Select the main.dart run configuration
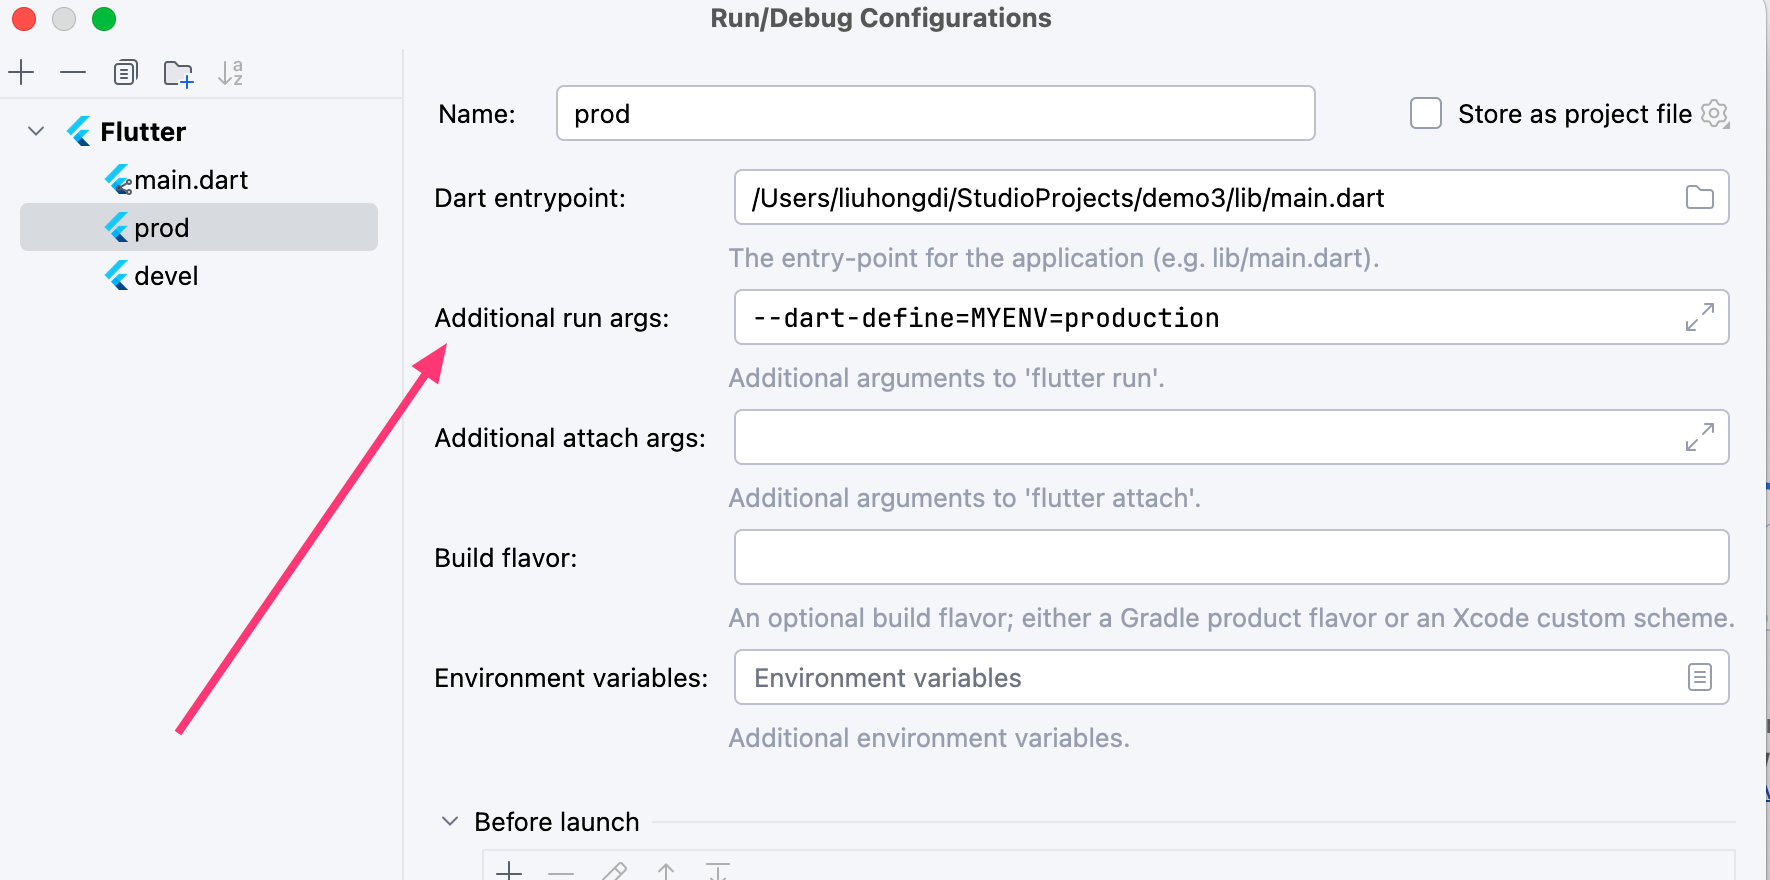Screen dimensions: 1770x880 pos(190,180)
